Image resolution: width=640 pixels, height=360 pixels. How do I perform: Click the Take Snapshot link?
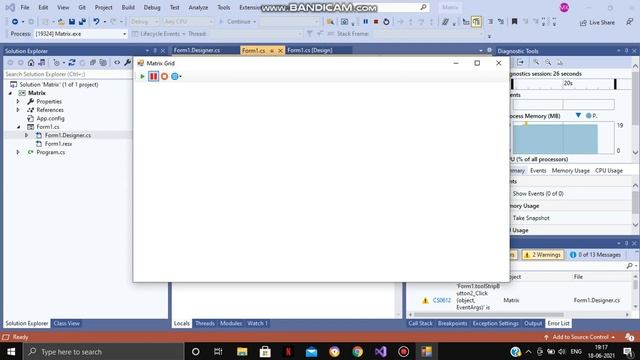(531, 218)
